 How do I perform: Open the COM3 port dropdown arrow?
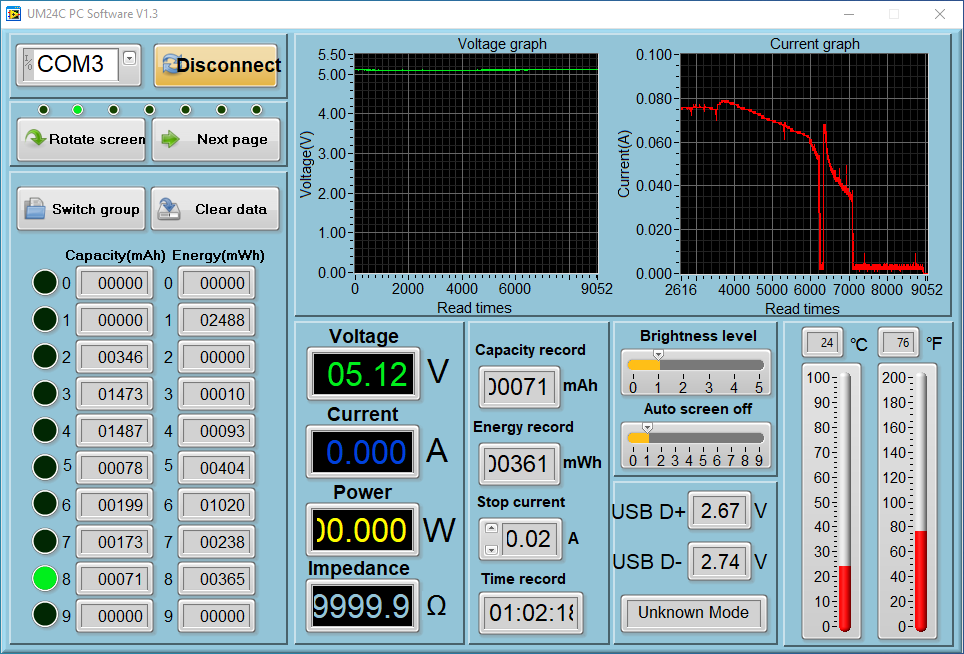coord(129,58)
